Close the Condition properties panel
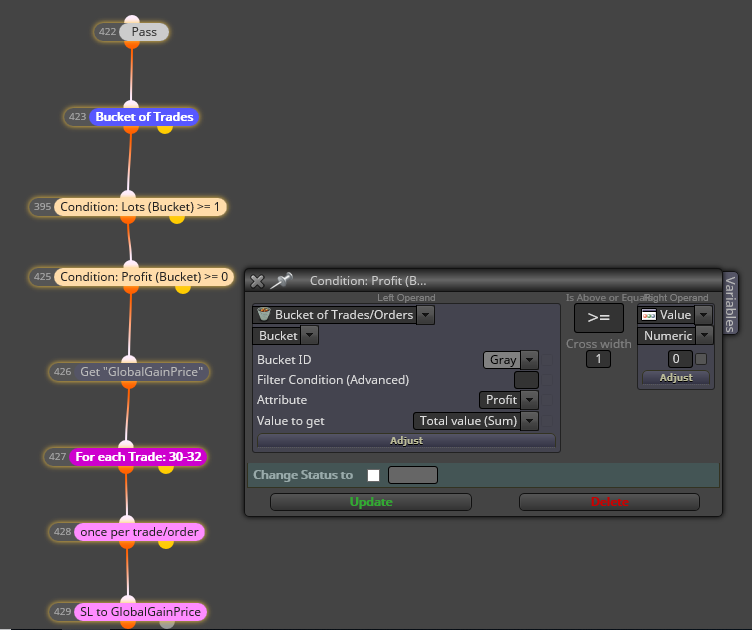 point(257,281)
